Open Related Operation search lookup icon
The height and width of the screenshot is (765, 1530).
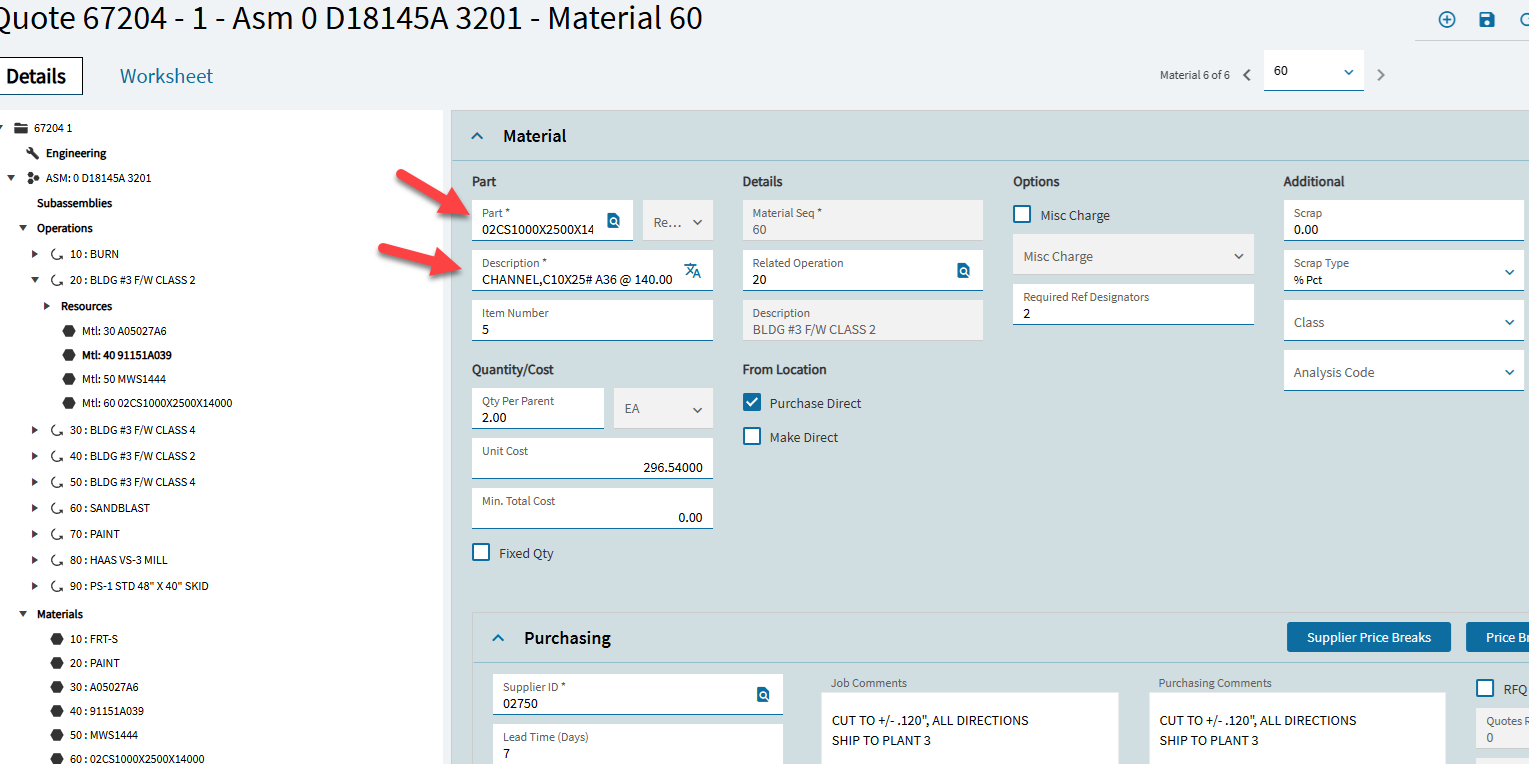click(963, 270)
